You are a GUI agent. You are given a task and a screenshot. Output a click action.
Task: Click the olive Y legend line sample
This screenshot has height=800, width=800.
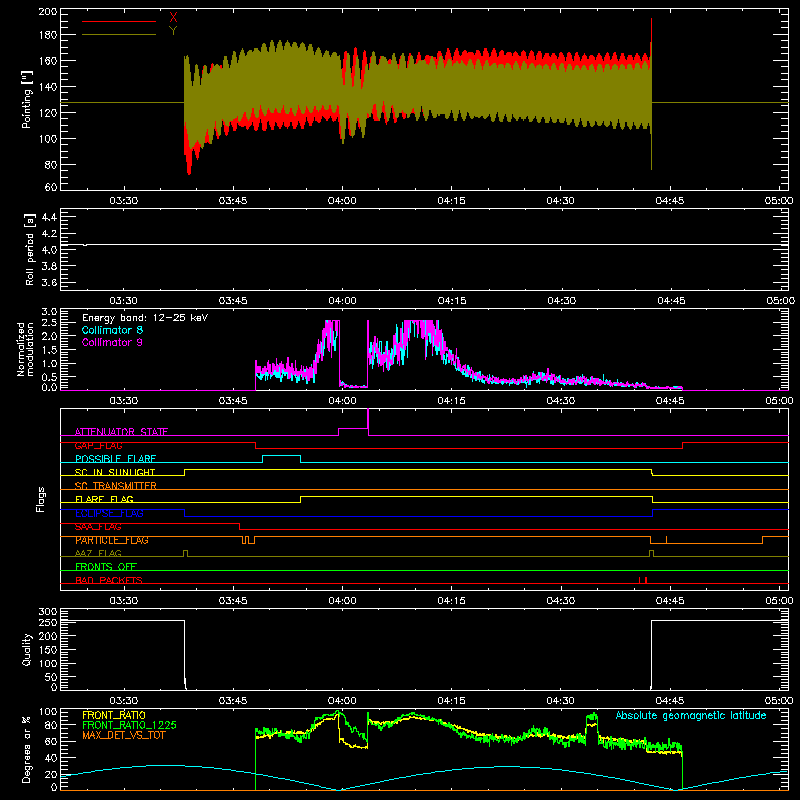(x=119, y=35)
